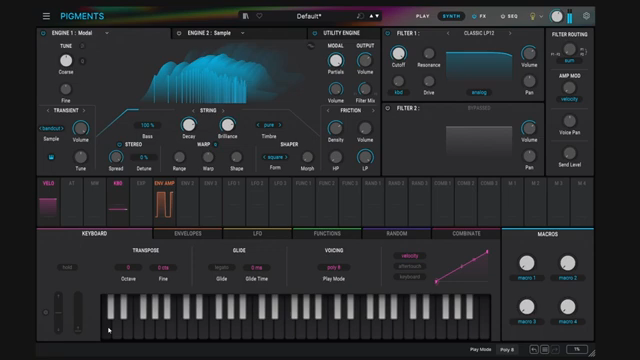The image size is (640, 360).
Task: Click the sound design tips lightbulb icon
Action: (532, 16)
